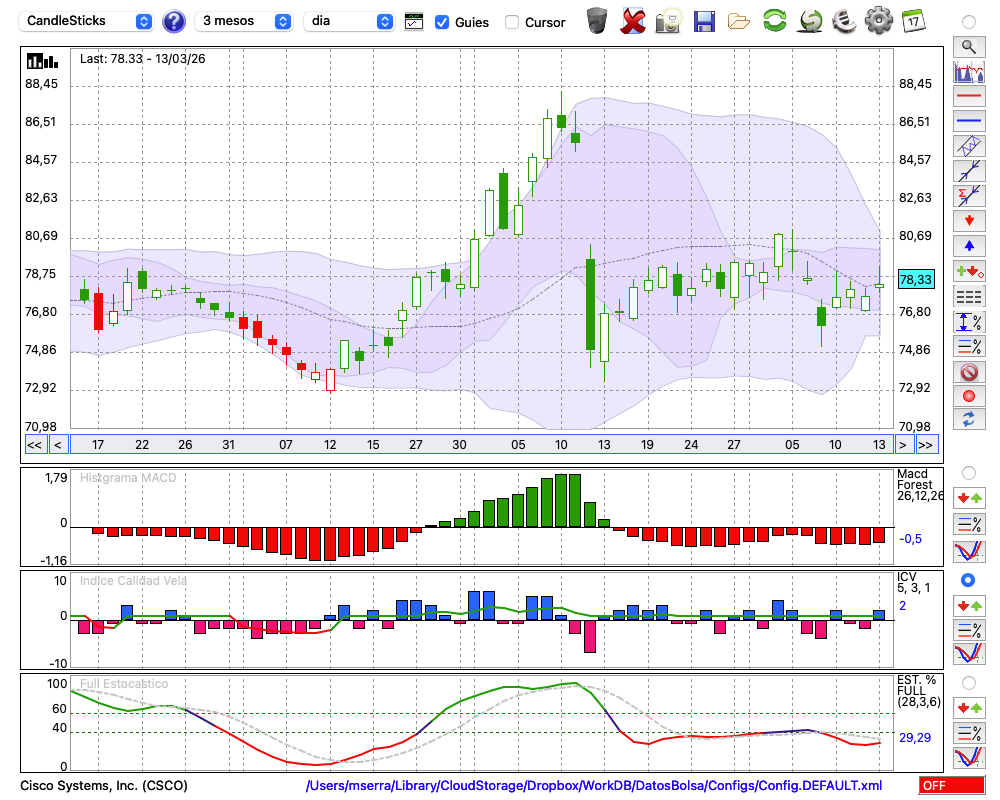1000x800 pixels.
Task: Click the date timeline bar below chart
Action: tap(480, 445)
